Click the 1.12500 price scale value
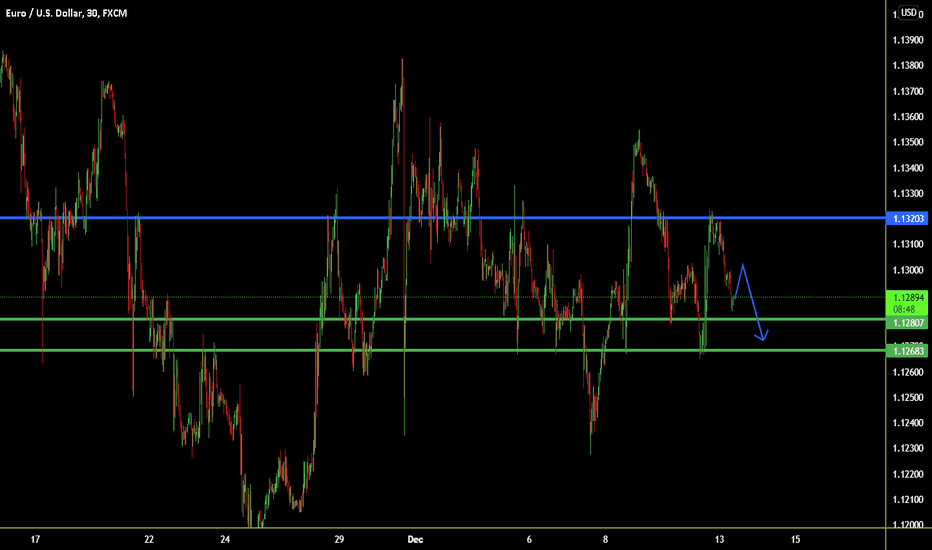Viewport: 932px width, 550px height. pyautogui.click(x=908, y=398)
